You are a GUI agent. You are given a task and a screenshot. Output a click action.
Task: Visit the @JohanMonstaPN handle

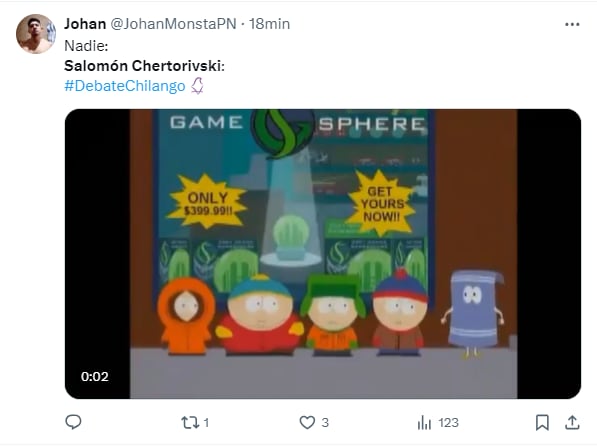pos(173,24)
